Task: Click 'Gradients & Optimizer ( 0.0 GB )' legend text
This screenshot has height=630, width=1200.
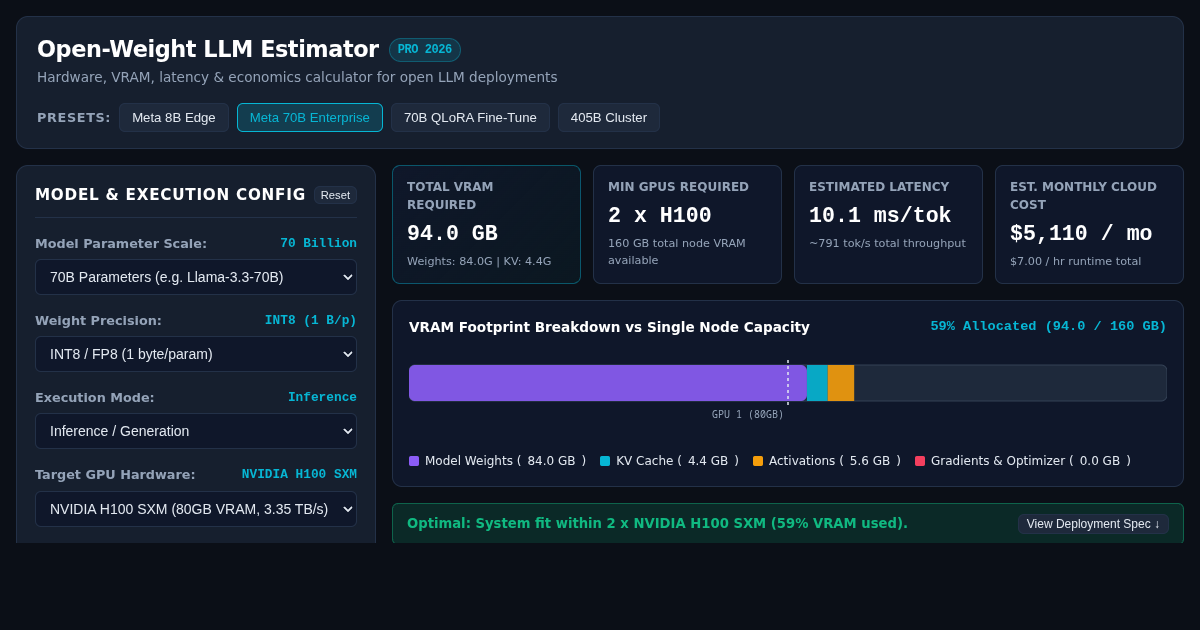Action: 1031,461
